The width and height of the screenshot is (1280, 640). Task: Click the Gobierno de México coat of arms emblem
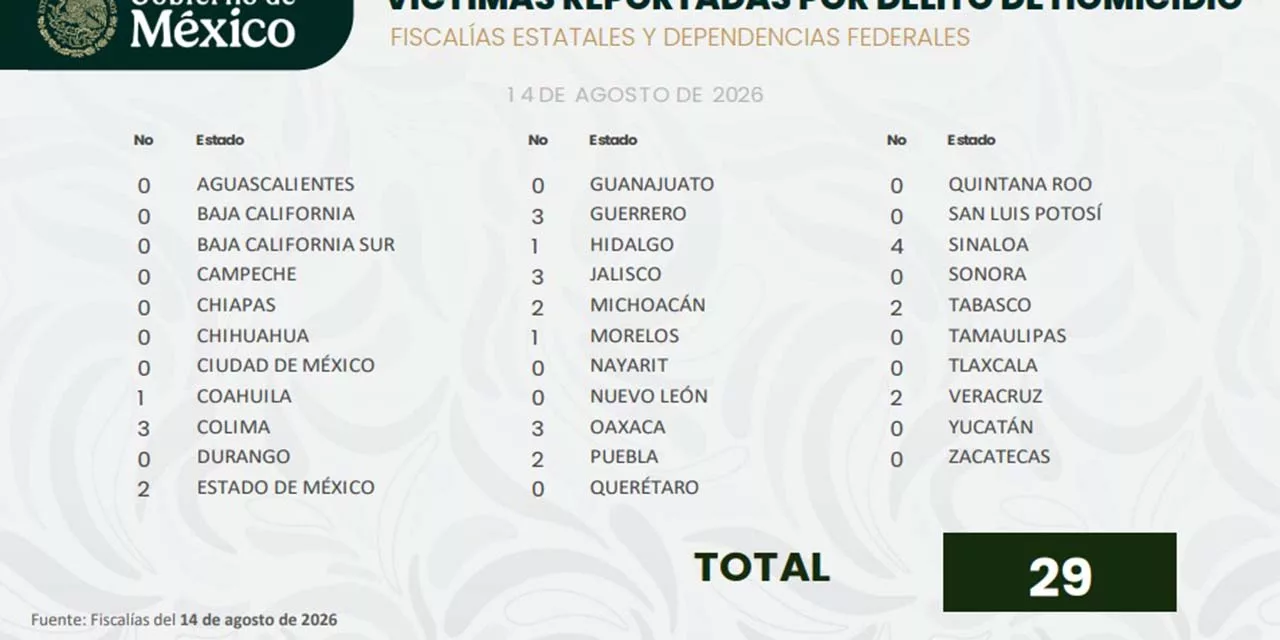(x=77, y=25)
